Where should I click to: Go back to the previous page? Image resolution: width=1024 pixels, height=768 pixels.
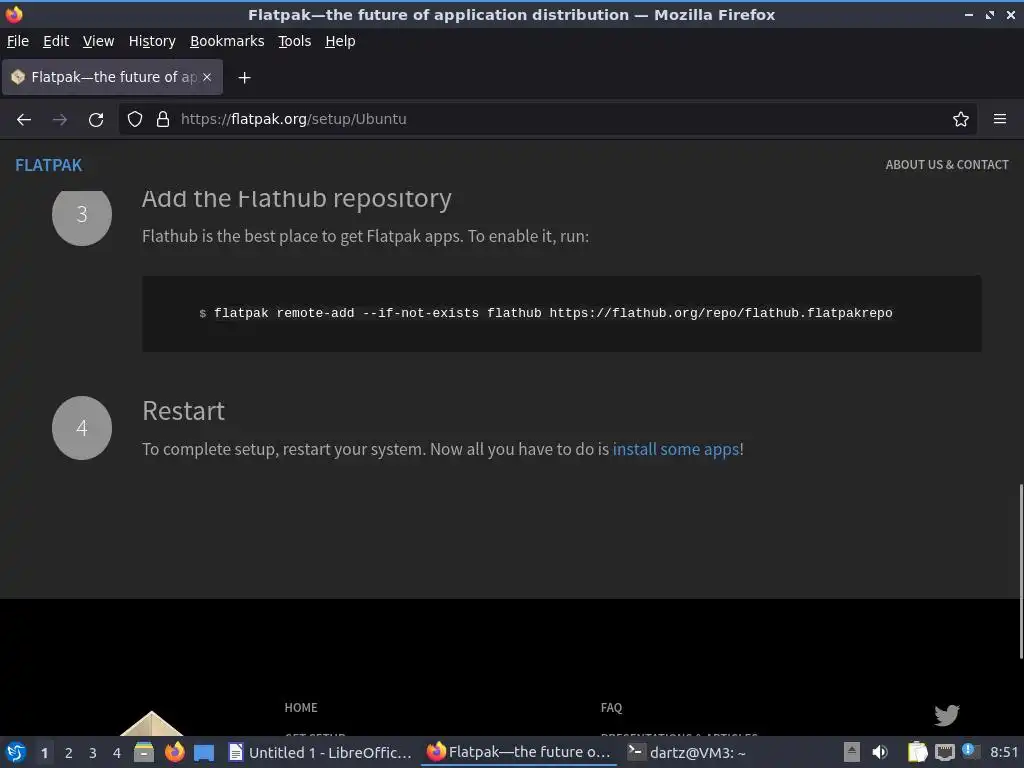(x=24, y=120)
